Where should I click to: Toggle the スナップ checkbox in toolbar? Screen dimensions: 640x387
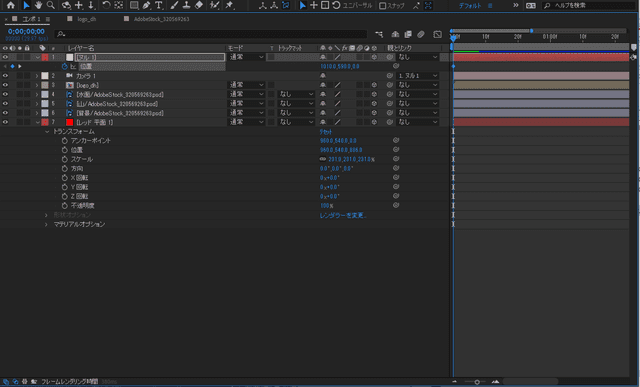pos(383,6)
